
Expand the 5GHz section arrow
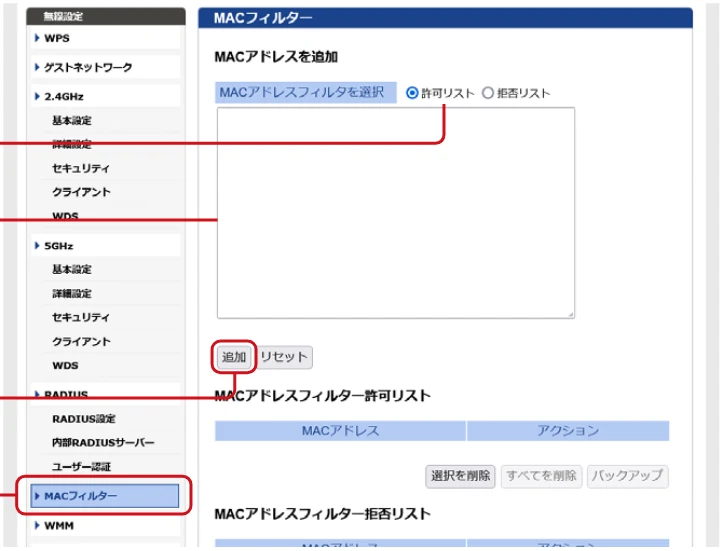pyautogui.click(x=37, y=246)
